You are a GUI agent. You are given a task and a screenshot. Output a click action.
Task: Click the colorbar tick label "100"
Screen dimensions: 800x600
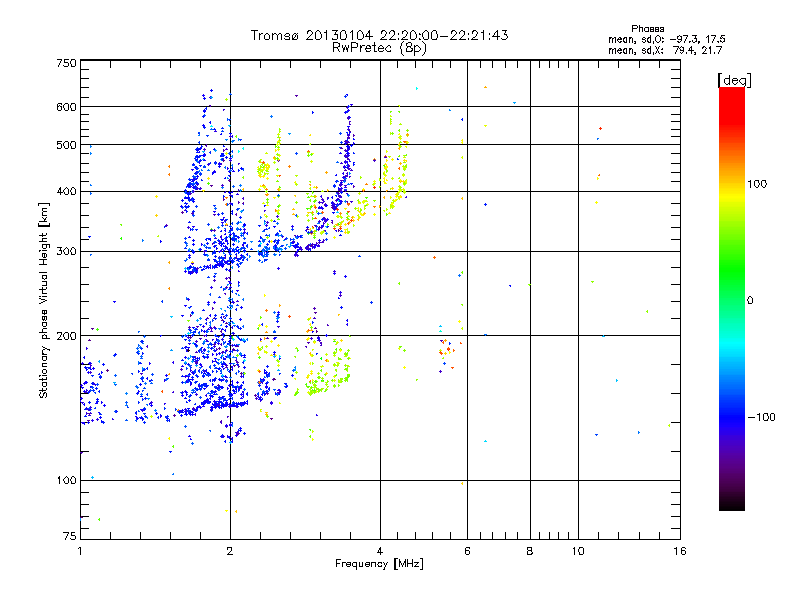pos(757,184)
